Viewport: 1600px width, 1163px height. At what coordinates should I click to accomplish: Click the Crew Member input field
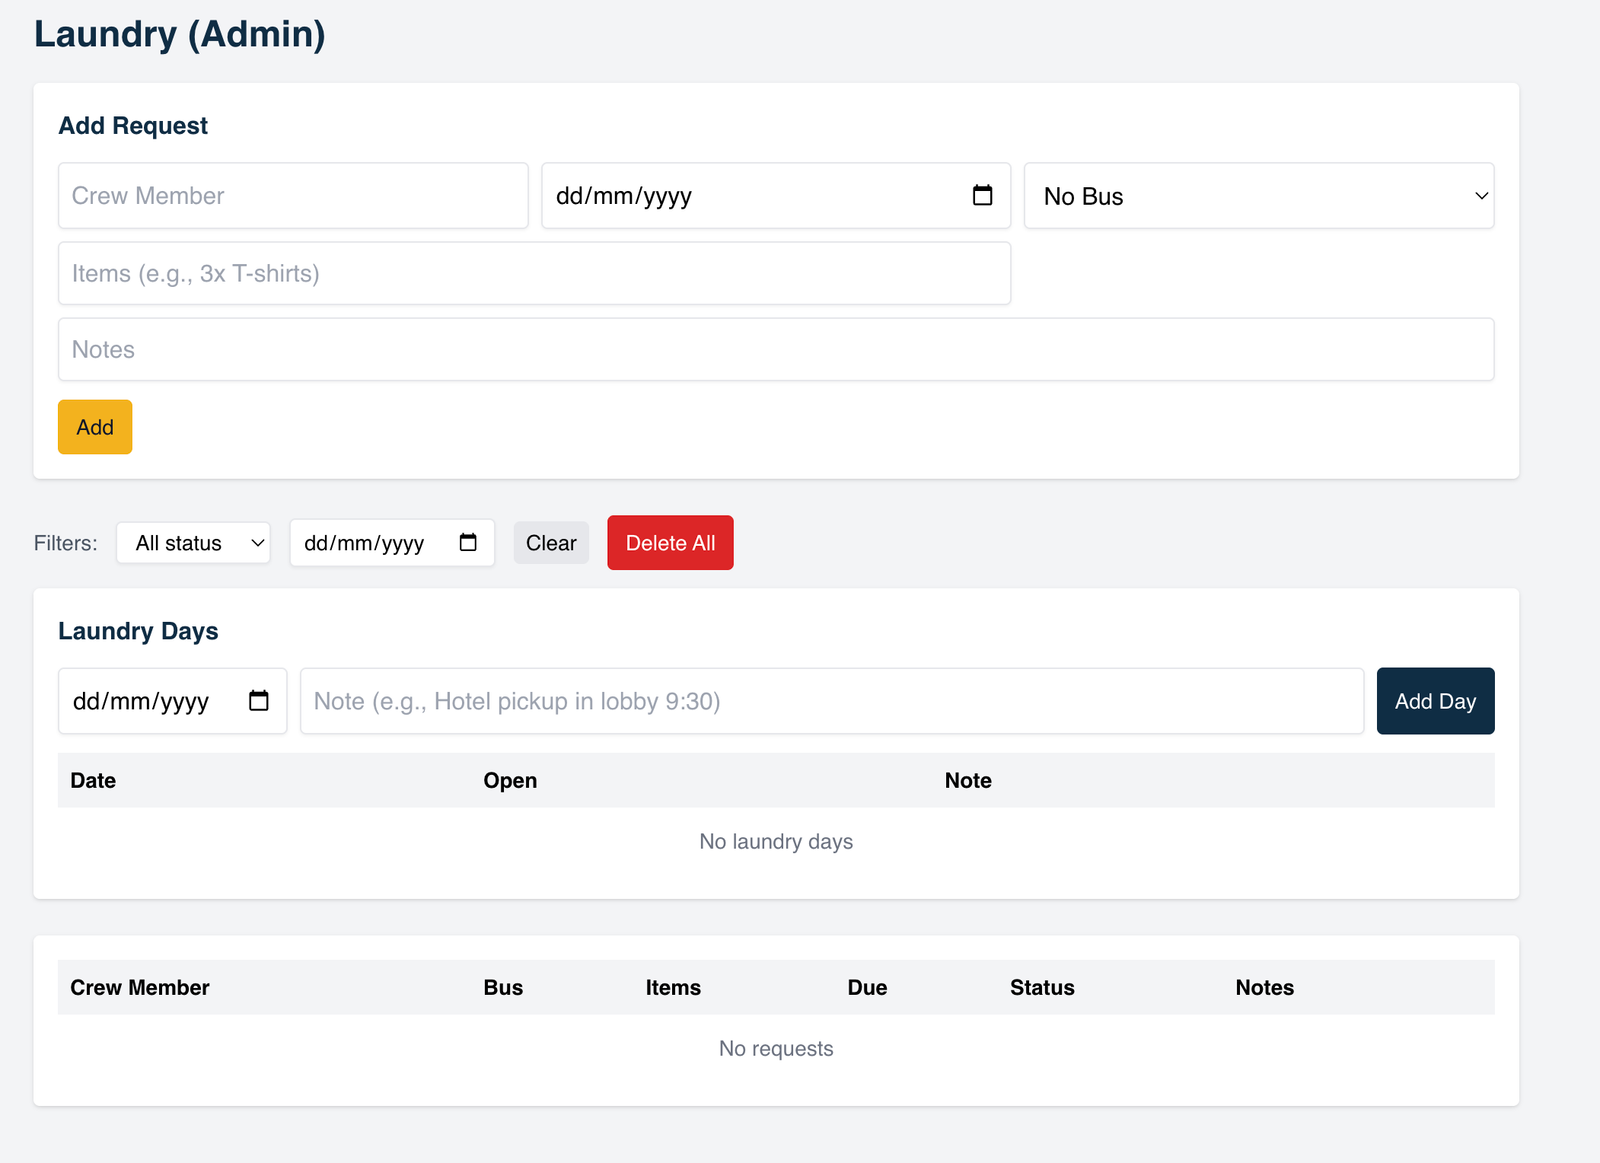pos(293,196)
